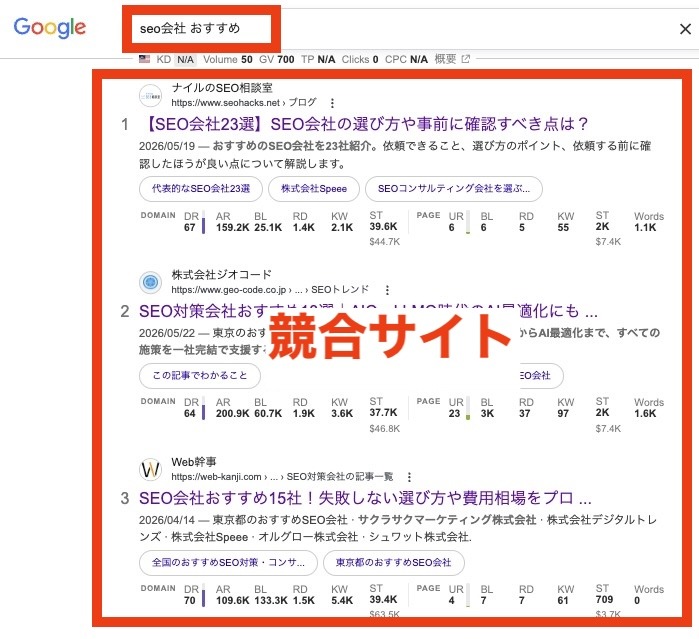Click the ST value 37.7K
The image size is (699, 639).
click(x=383, y=412)
